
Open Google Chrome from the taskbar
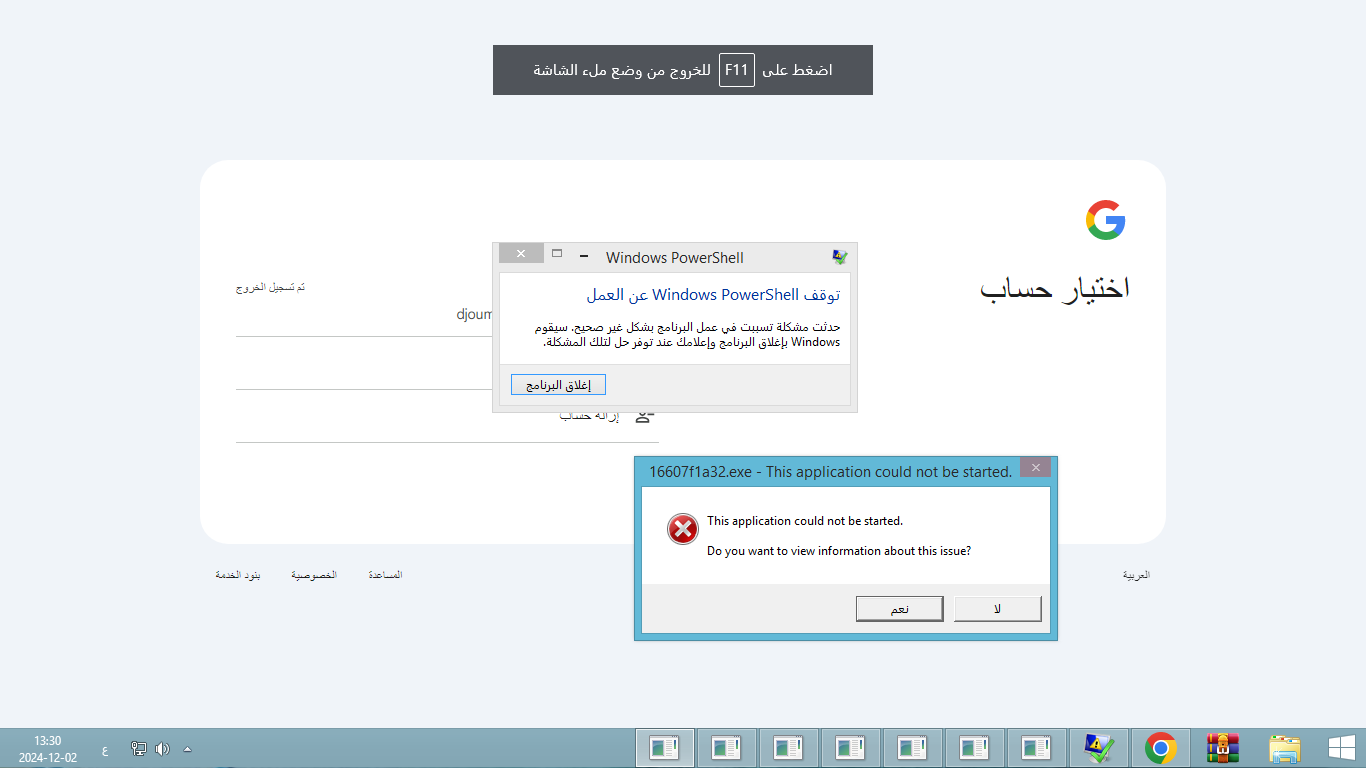tap(1160, 748)
